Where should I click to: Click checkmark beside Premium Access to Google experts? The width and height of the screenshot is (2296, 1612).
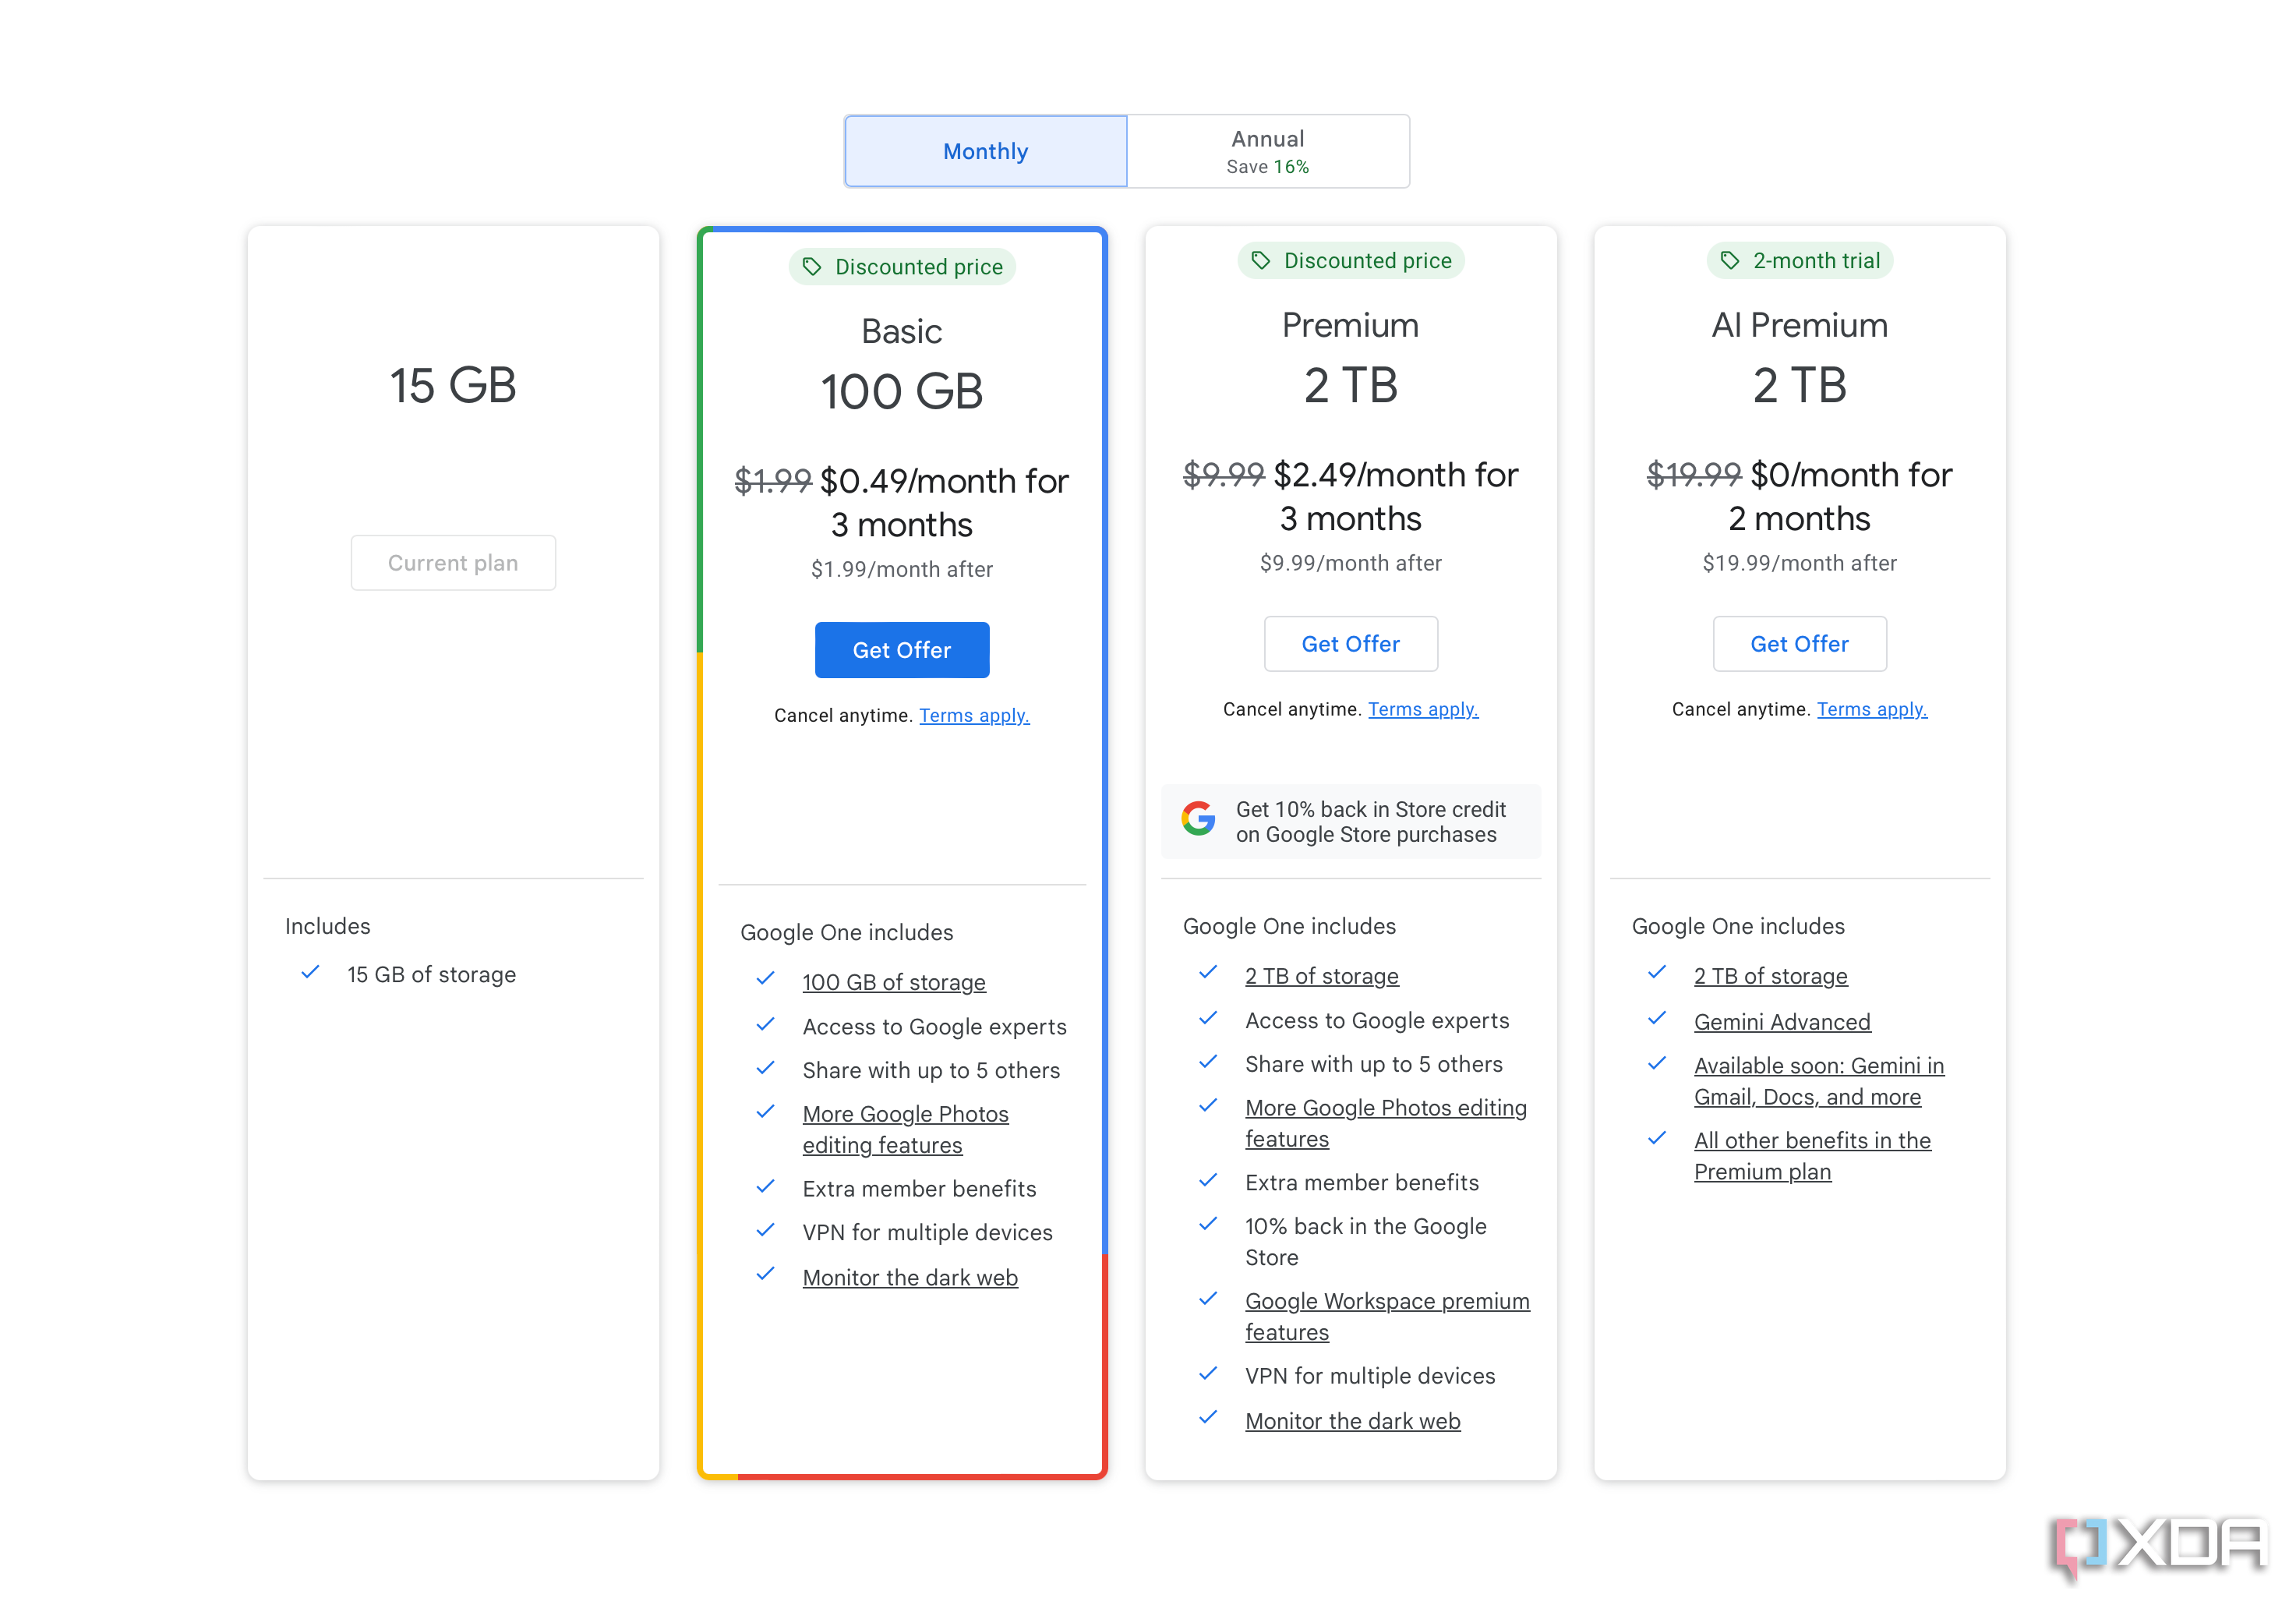pyautogui.click(x=1208, y=1019)
